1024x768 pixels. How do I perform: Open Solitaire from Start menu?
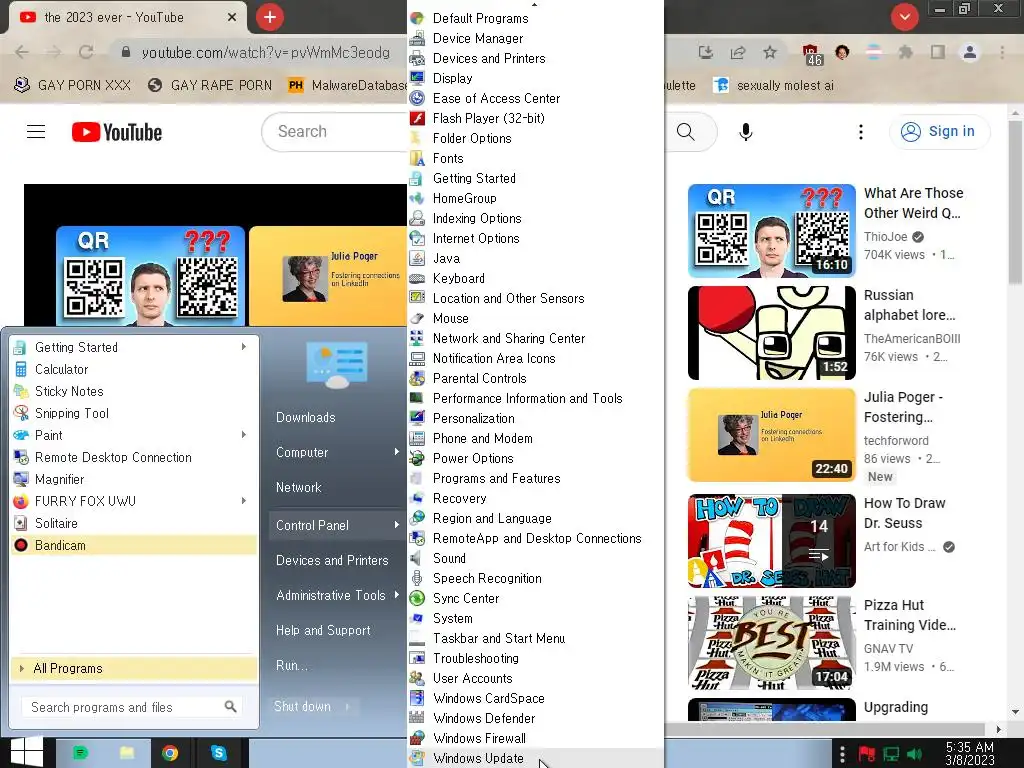point(134,523)
